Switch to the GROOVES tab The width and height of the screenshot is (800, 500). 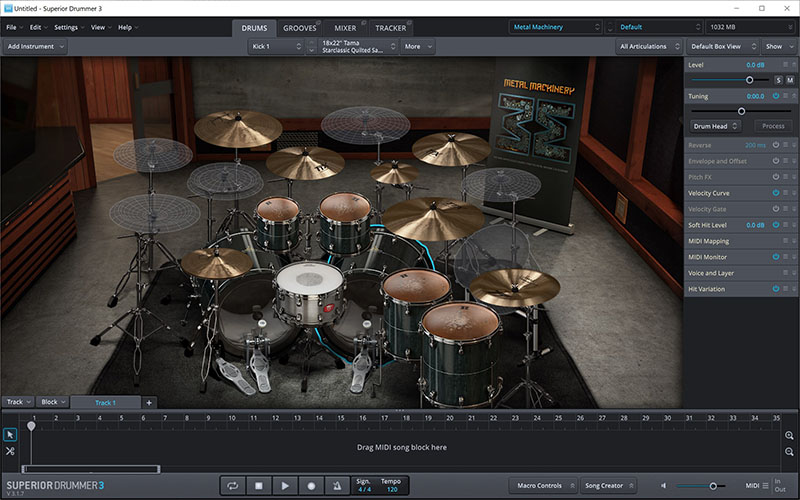click(x=300, y=28)
